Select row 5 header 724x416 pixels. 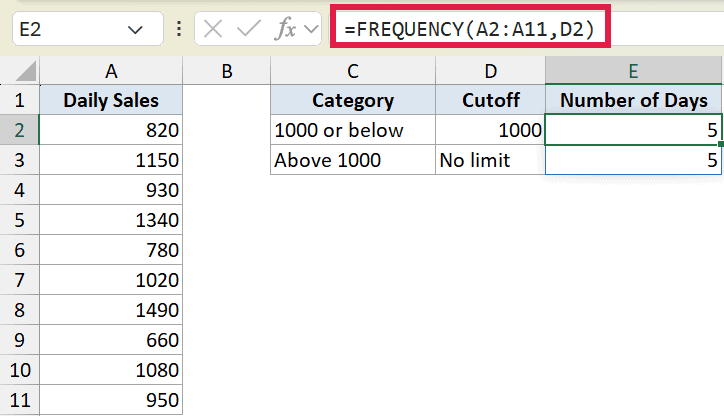[x=20, y=220]
